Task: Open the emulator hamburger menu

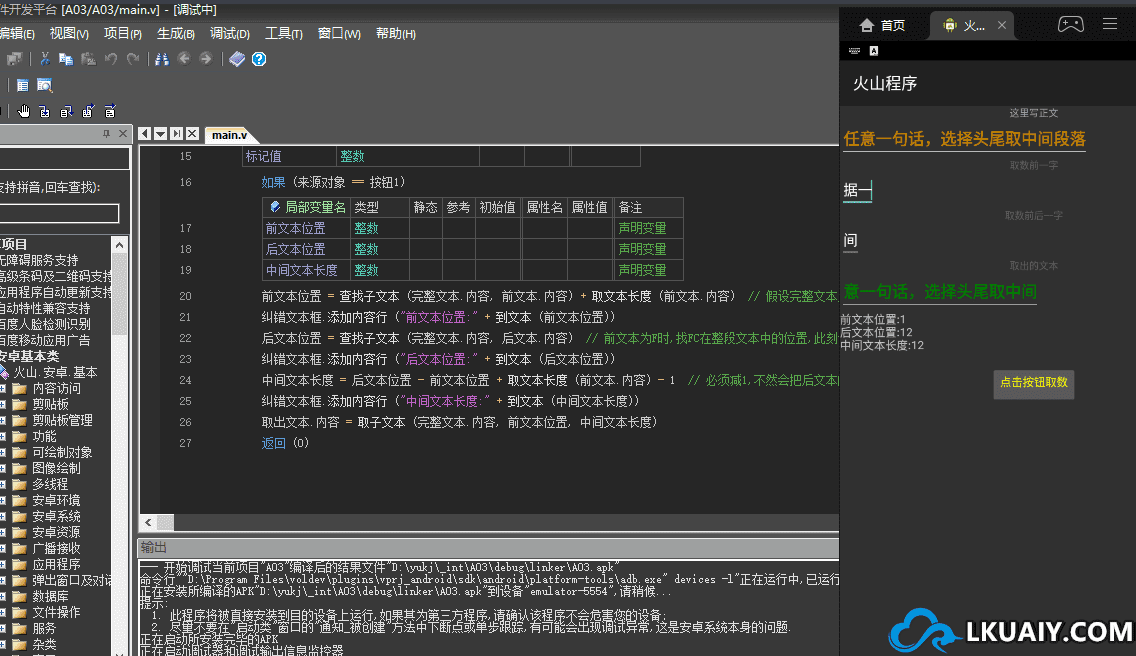Action: tap(1110, 24)
